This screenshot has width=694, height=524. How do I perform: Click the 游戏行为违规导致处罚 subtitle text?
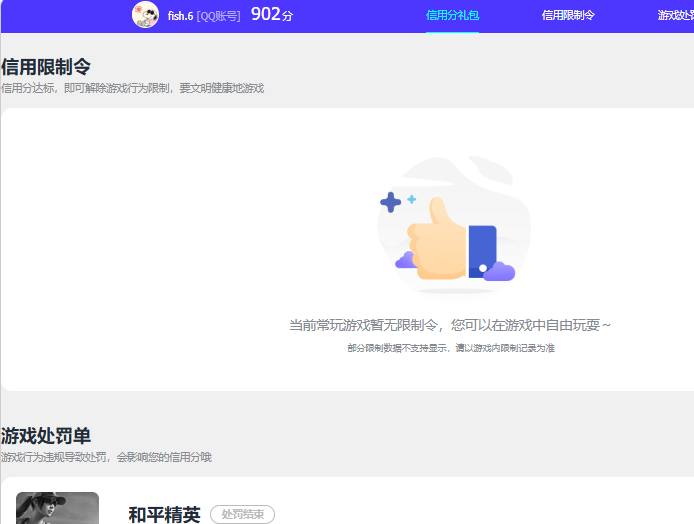pyautogui.click(x=106, y=457)
